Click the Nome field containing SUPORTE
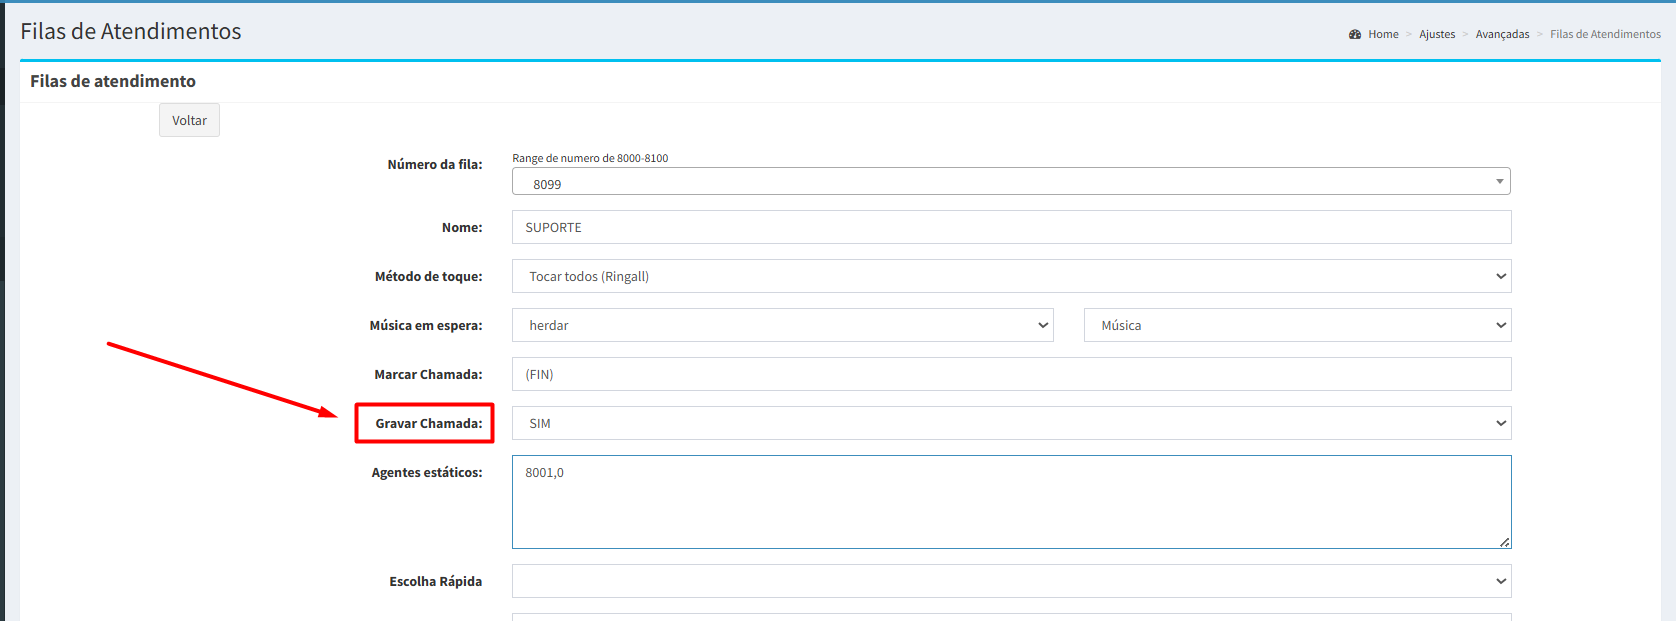Viewport: 1676px width, 621px height. click(x=1010, y=227)
